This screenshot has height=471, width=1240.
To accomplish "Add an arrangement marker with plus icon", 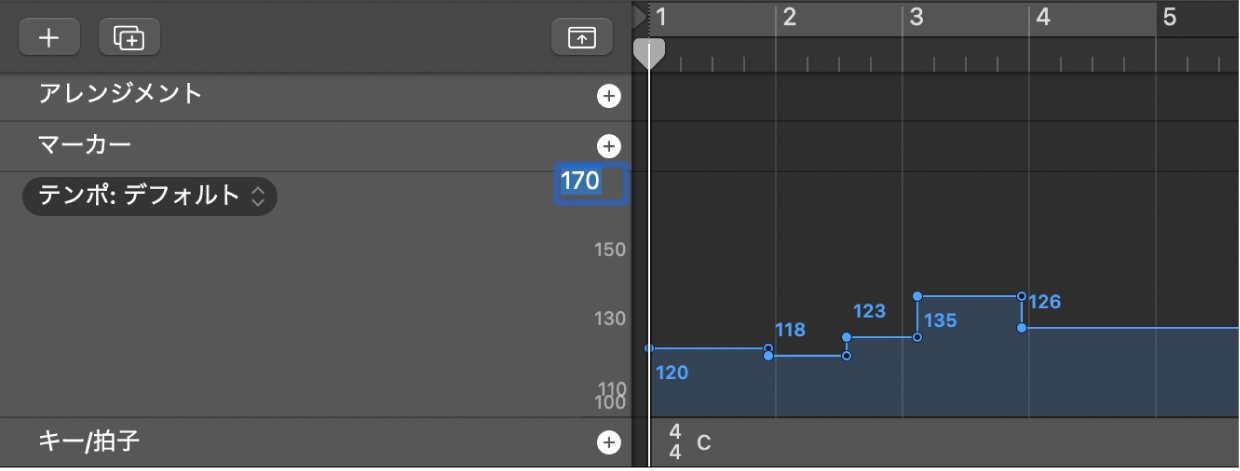I will pos(608,96).
